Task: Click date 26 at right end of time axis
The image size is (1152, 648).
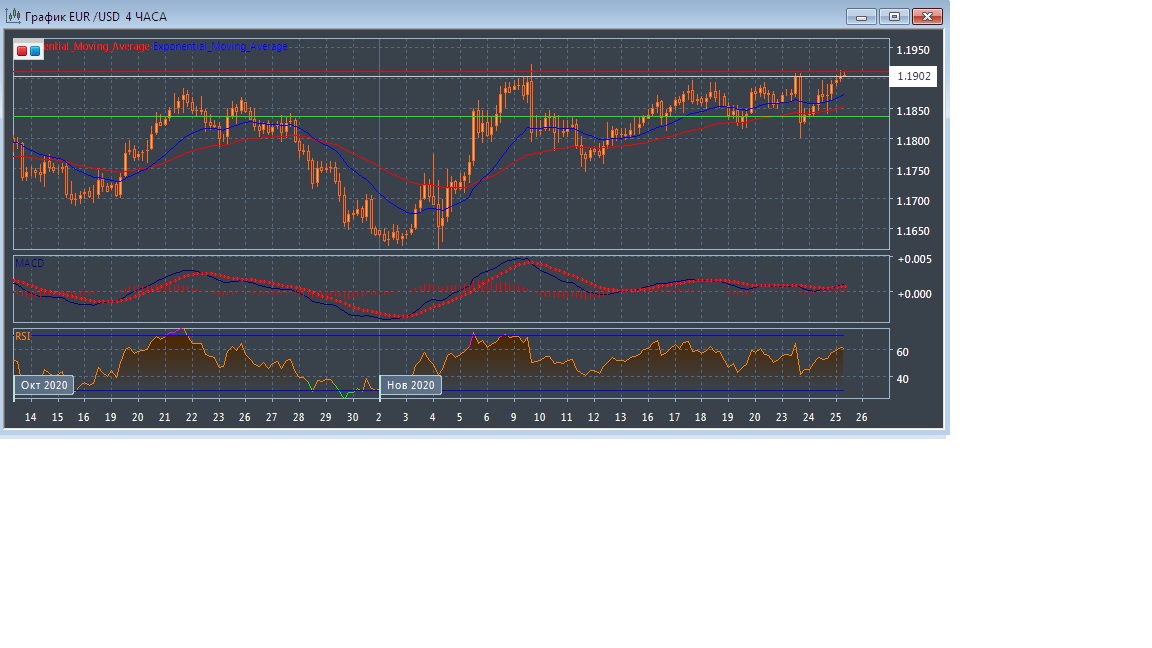Action: [861, 417]
